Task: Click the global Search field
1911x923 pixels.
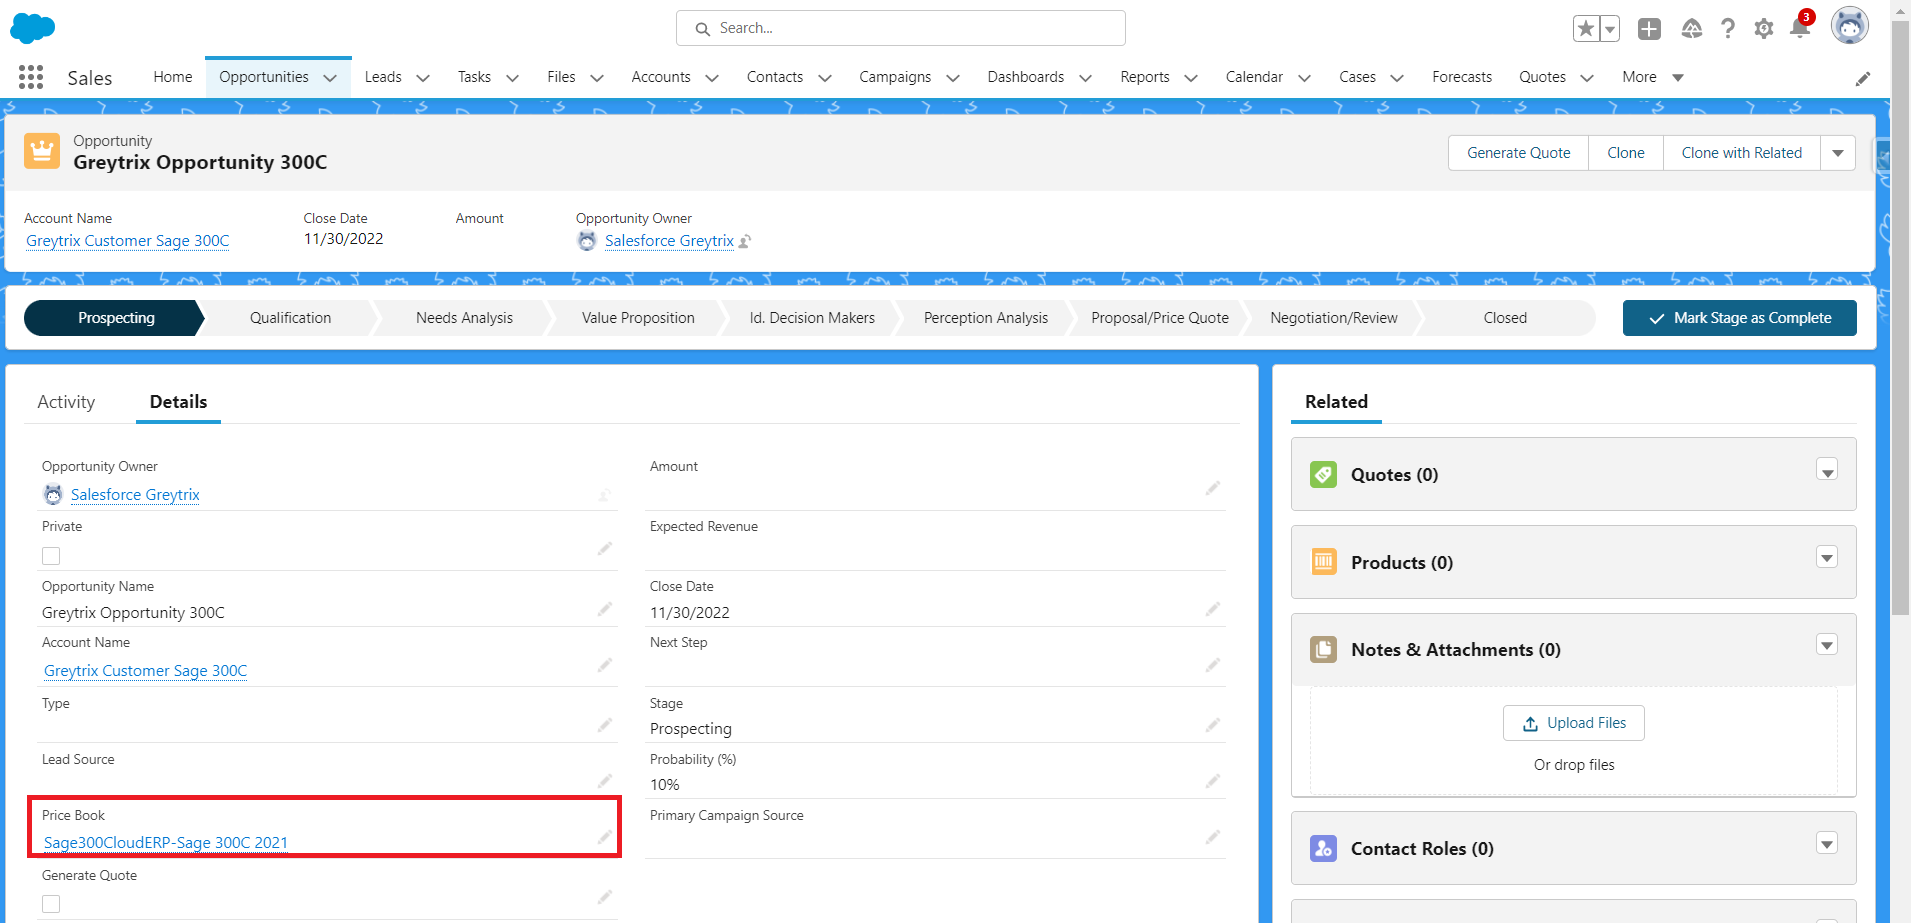Action: [901, 28]
